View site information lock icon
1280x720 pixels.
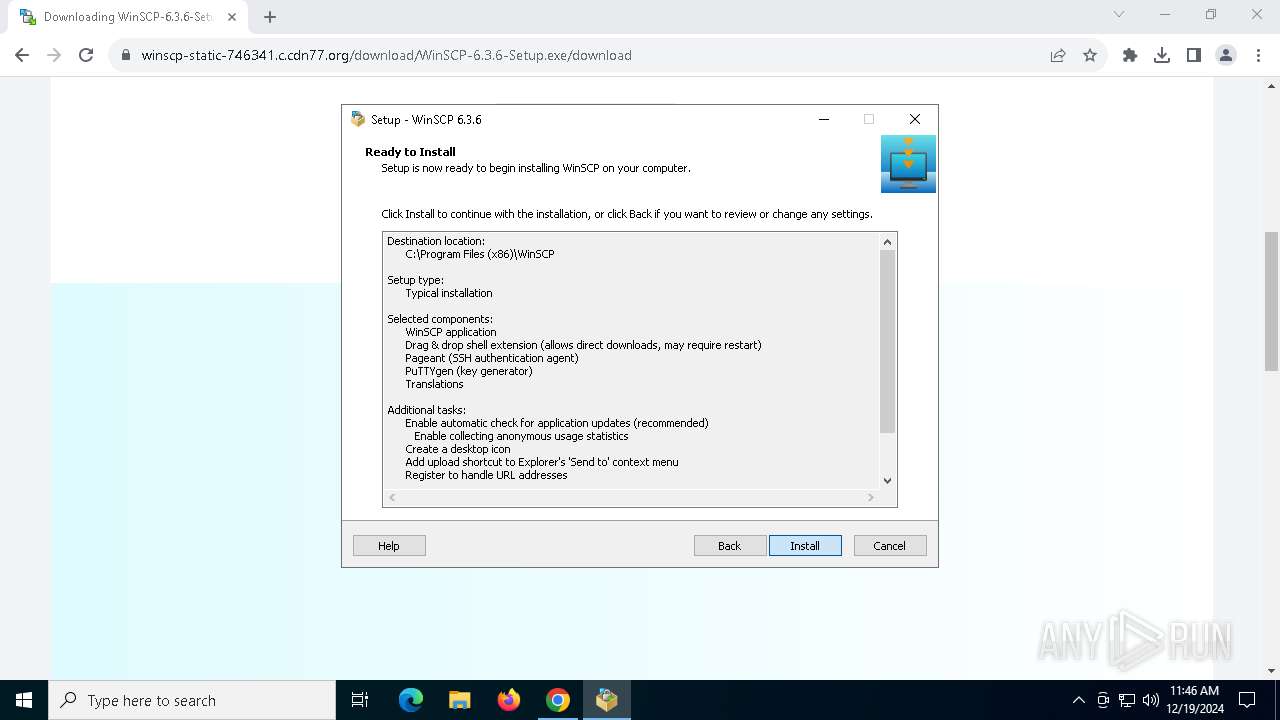[x=126, y=55]
